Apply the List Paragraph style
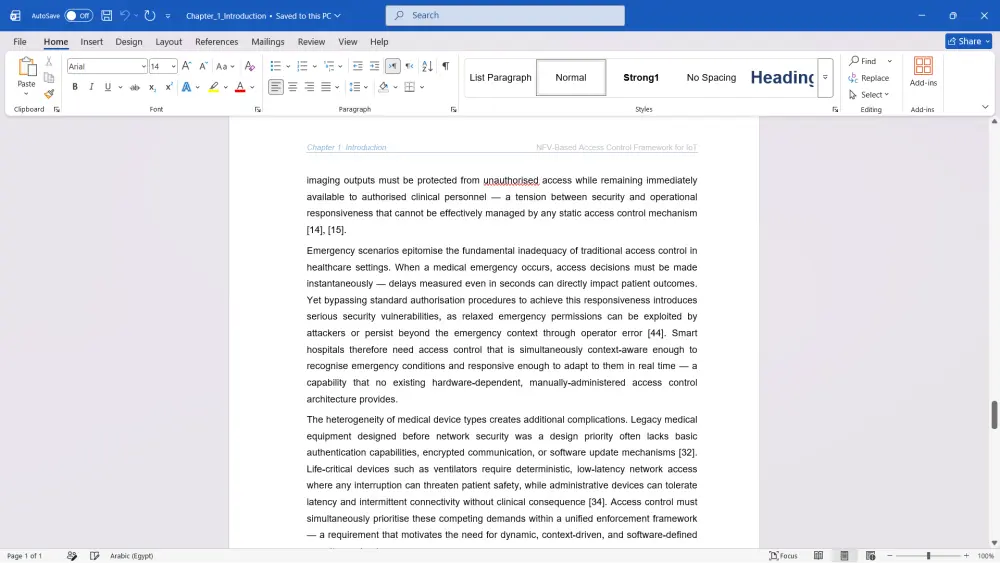The image size is (1000, 563). pos(500,77)
